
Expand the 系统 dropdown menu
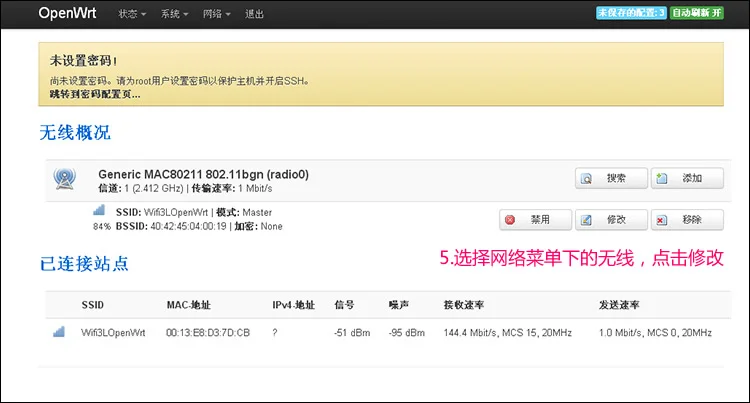(x=174, y=14)
